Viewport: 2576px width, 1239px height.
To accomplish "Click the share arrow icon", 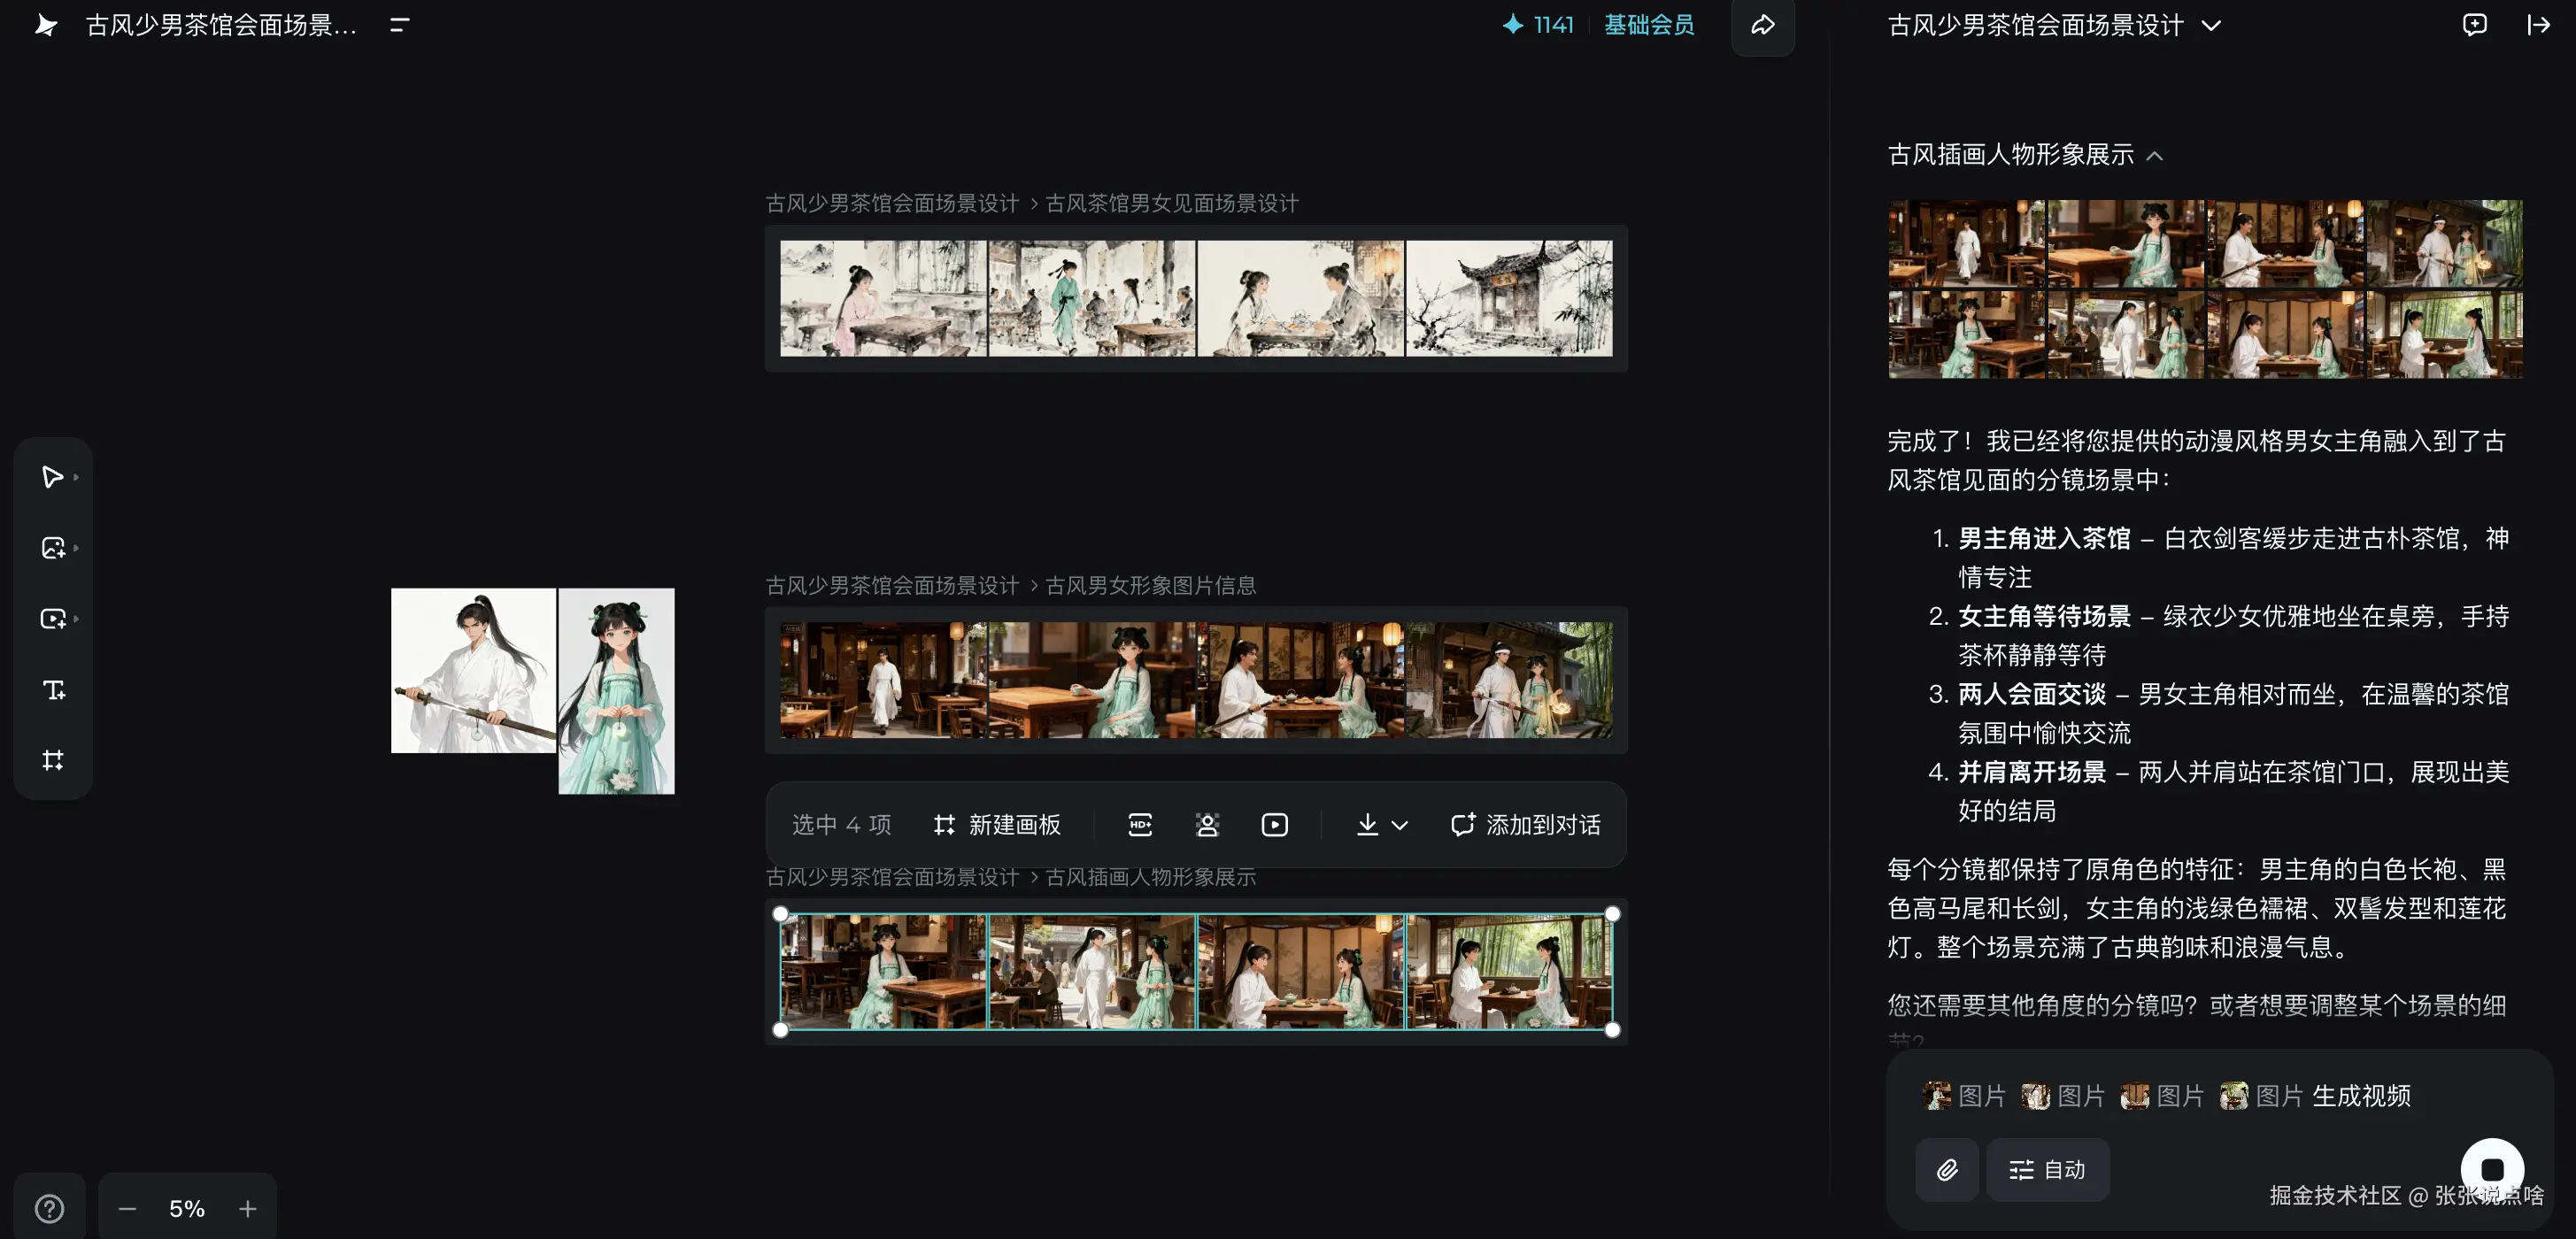I will click(x=1762, y=25).
